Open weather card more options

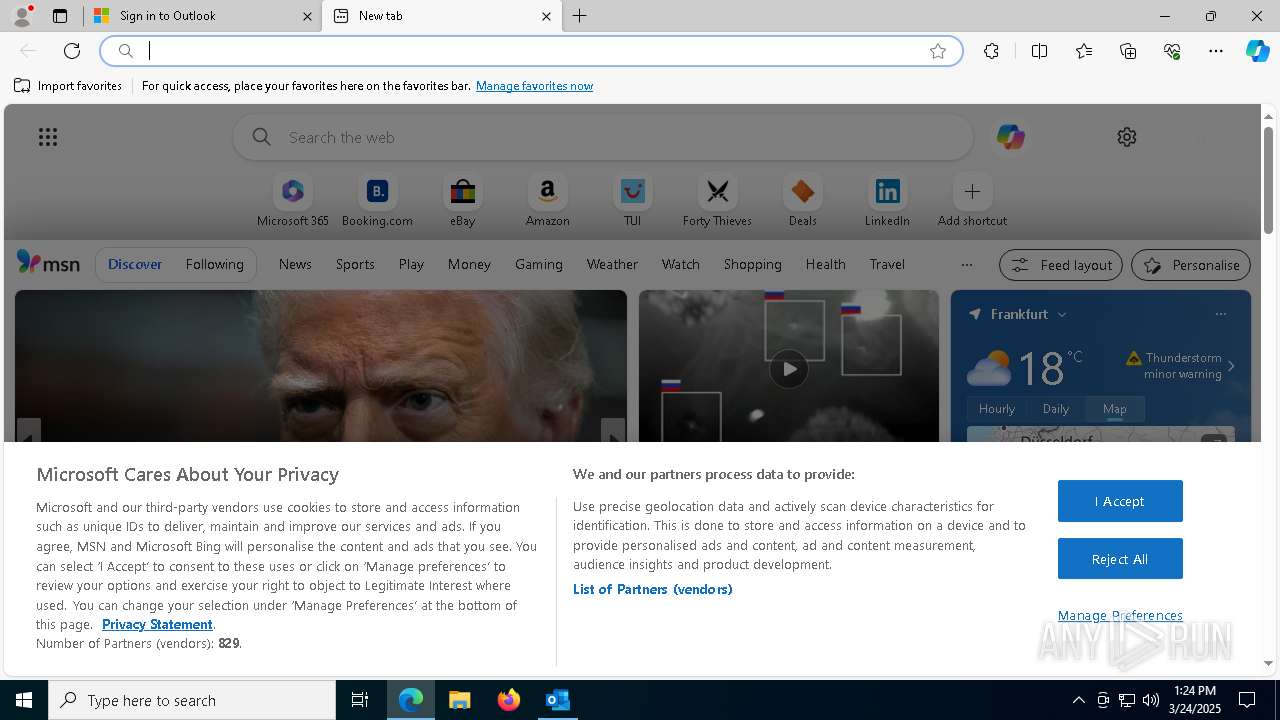click(x=1220, y=314)
